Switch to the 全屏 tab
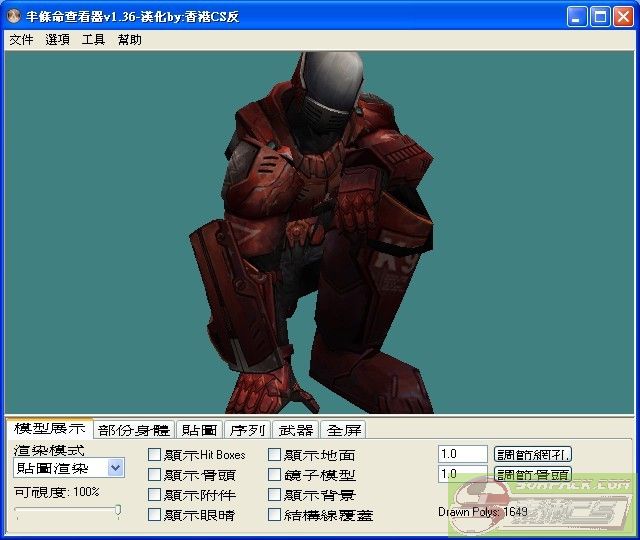This screenshot has height=540, width=640. 345,430
